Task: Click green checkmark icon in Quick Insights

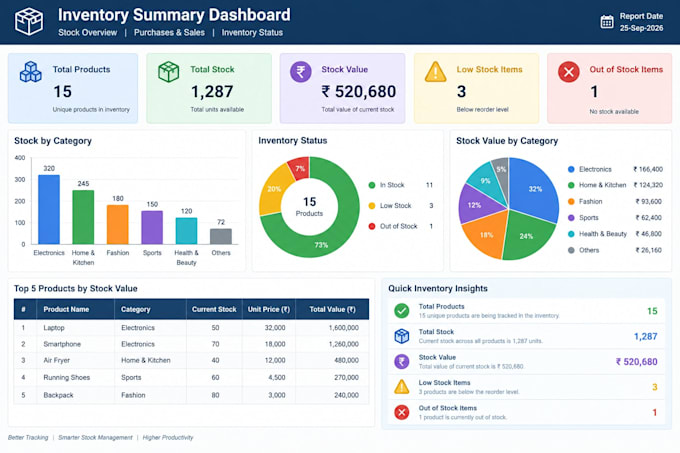Action: [x=402, y=311]
